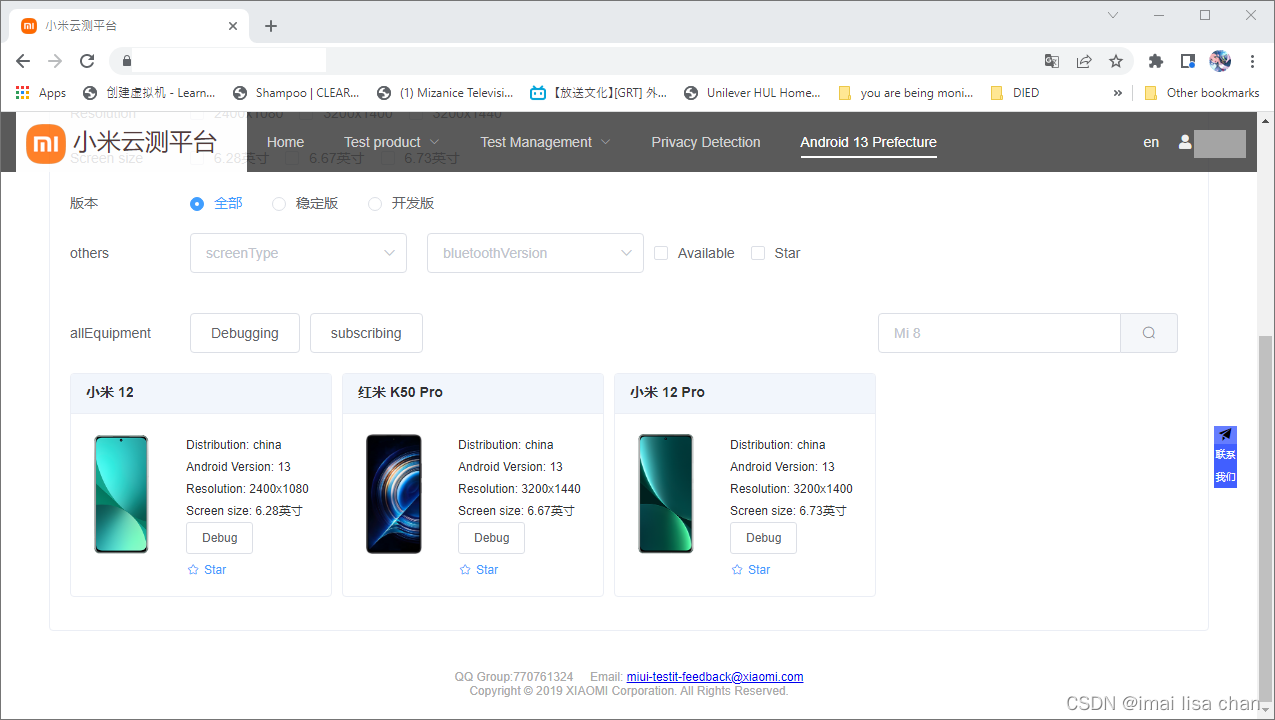Click the 红米 K50 Pro card title
Image resolution: width=1275 pixels, height=720 pixels.
point(400,392)
